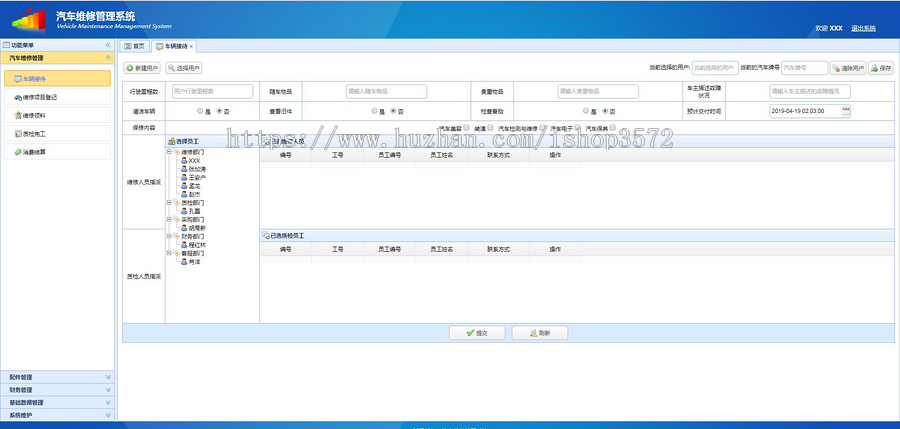Collapse the 质检部门 tree node
This screenshot has height=429, width=900.
(169, 202)
